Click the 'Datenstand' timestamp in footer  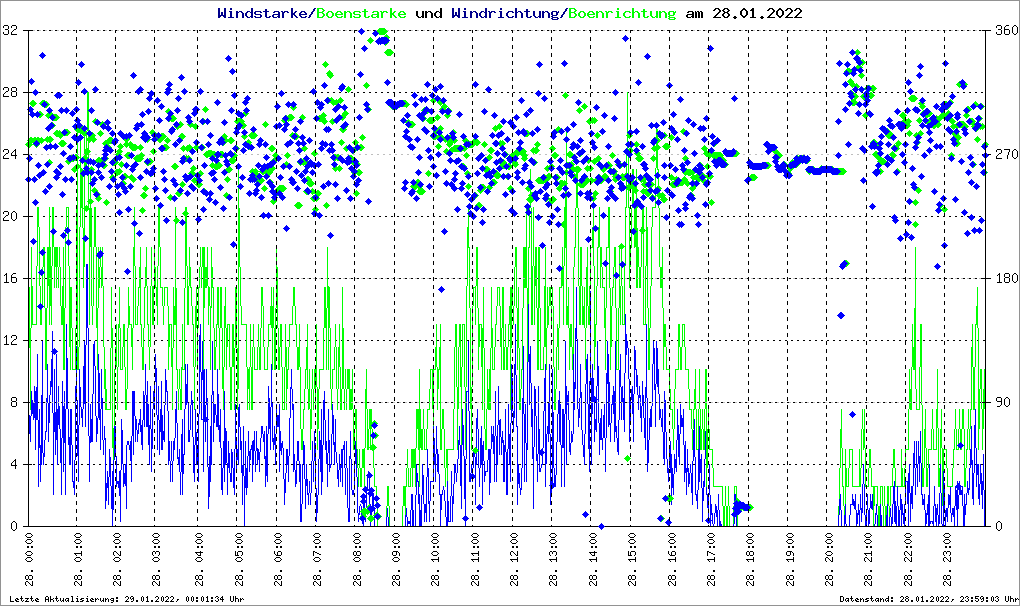pos(928,599)
